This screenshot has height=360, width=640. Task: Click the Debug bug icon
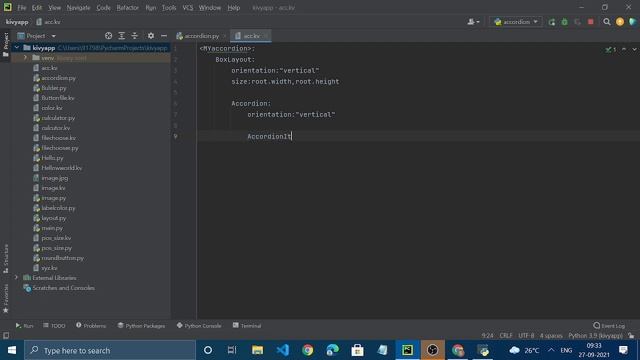tap(564, 22)
